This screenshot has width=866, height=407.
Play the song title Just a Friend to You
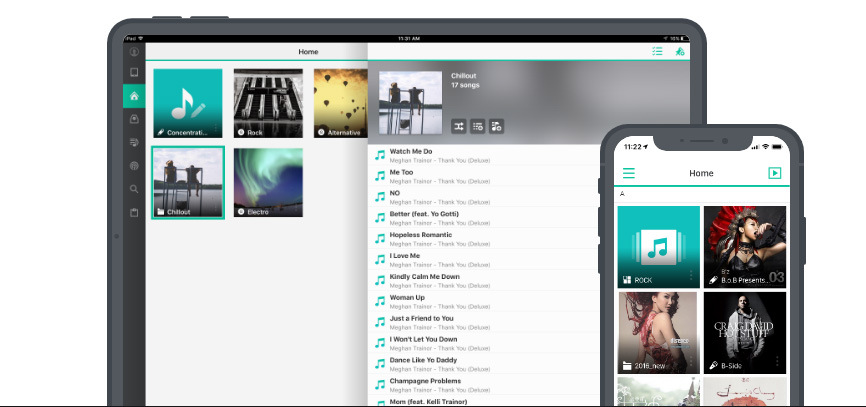click(x=421, y=319)
